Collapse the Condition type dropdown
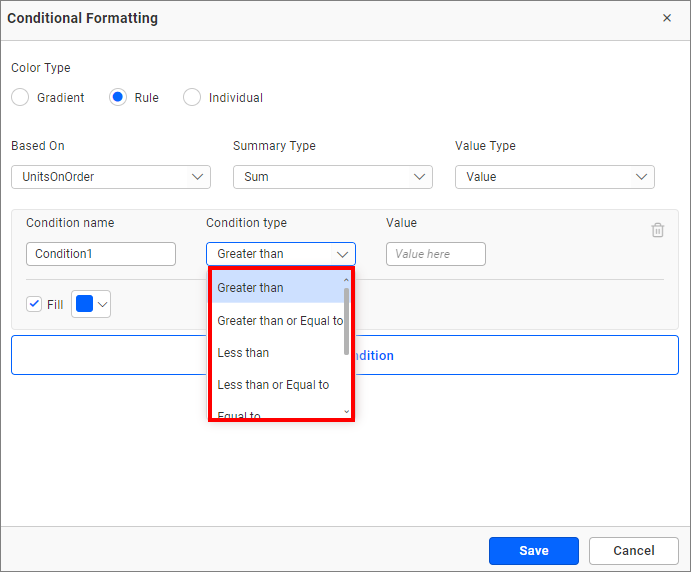Screen dimensions: 691x572 click(x=342, y=254)
